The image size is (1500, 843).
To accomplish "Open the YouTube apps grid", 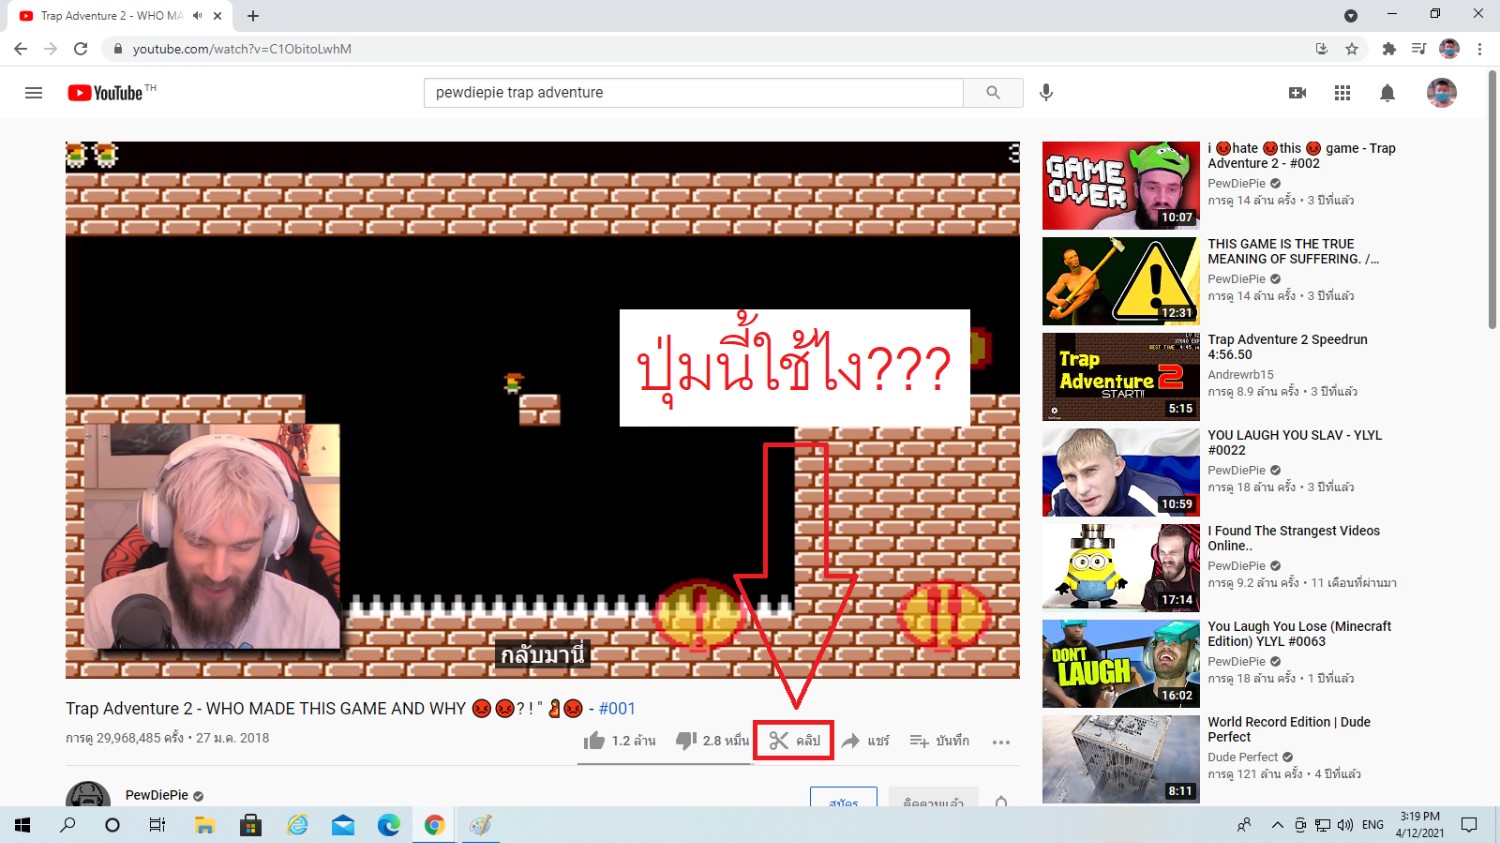I will [x=1342, y=93].
